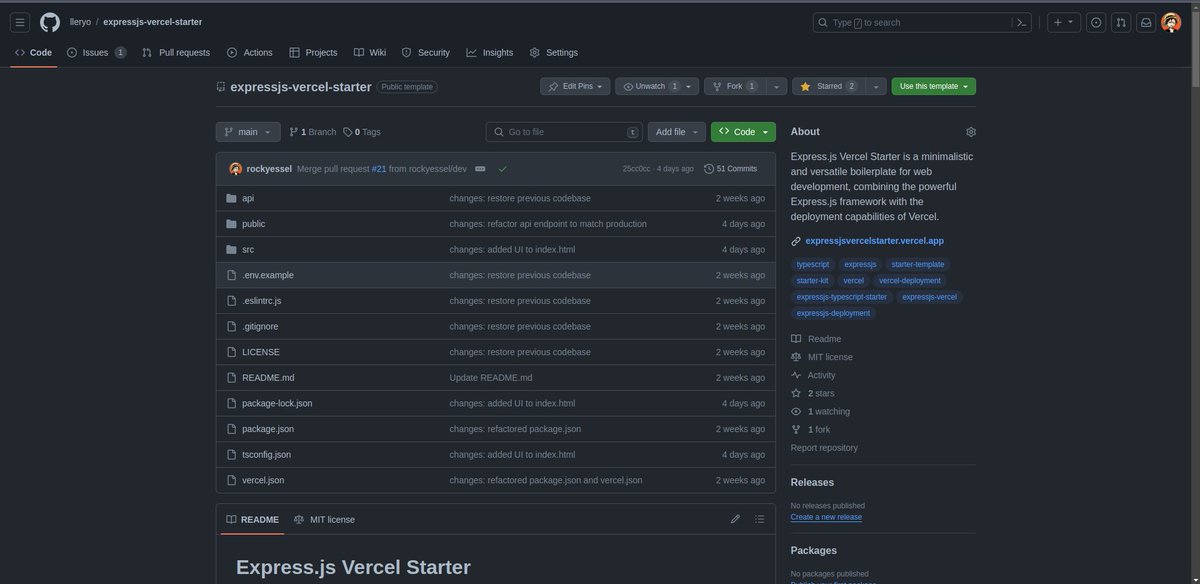Click the typescript topic tag
1200x584 pixels.
[x=813, y=265]
